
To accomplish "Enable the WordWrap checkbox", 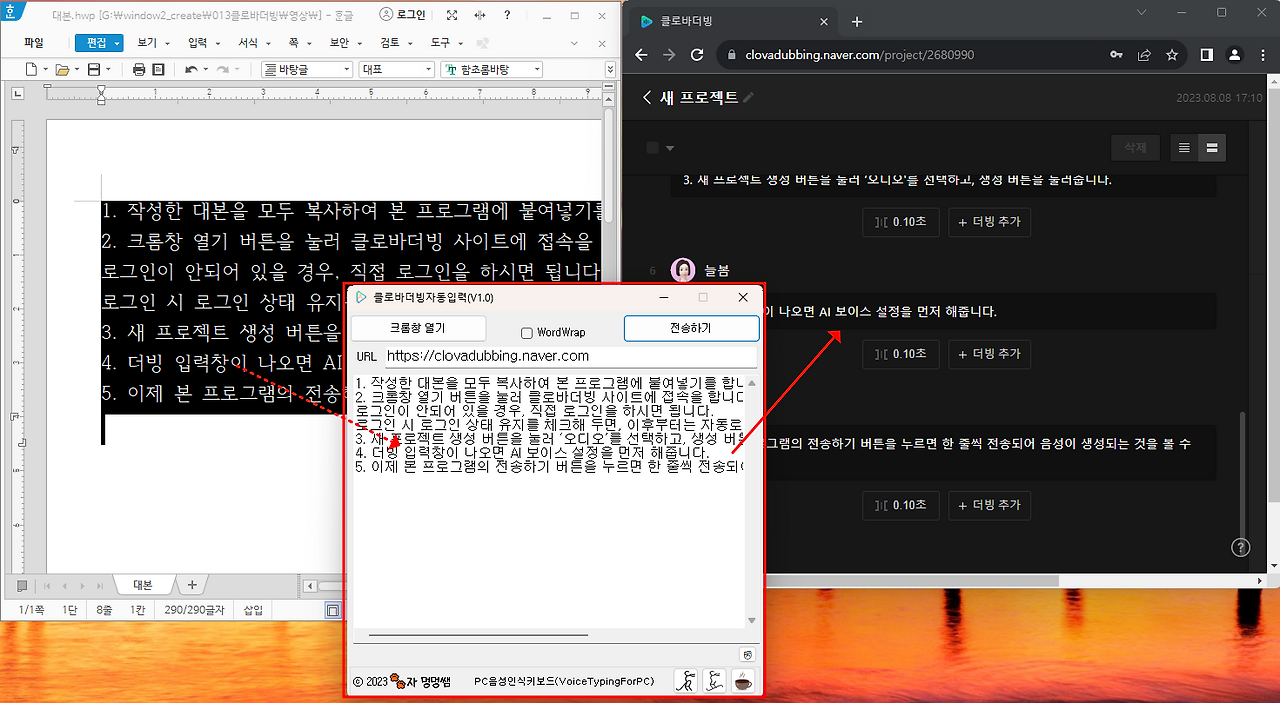I will coord(525,331).
